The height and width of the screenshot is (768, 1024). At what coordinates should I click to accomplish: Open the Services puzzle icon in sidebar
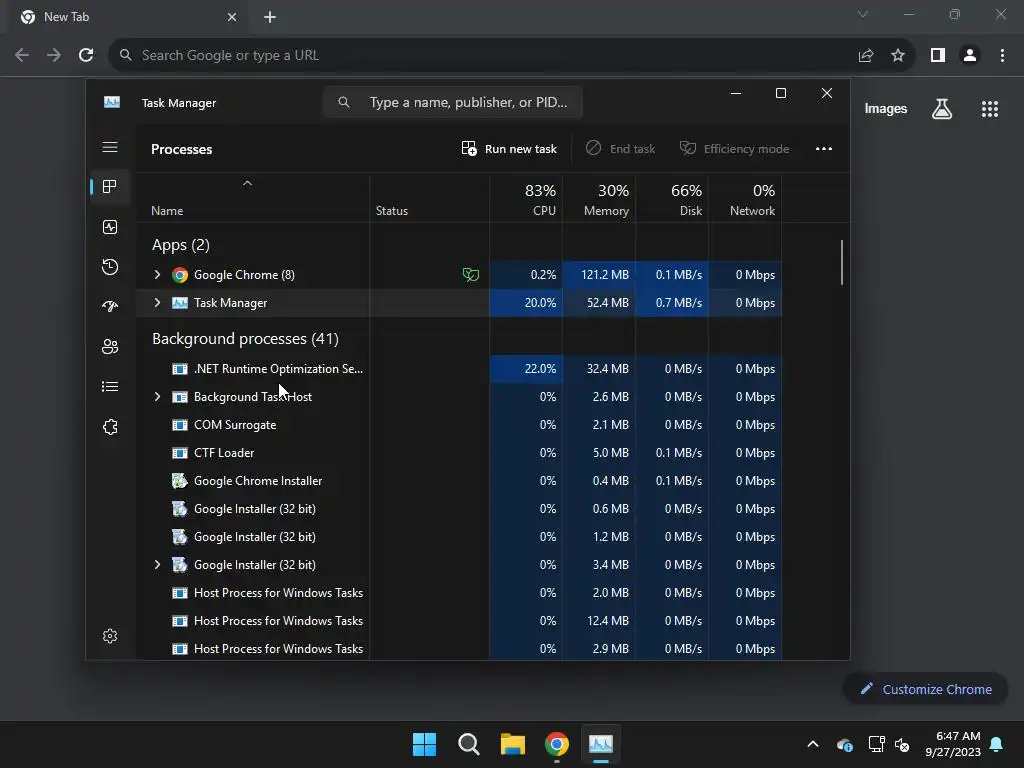[x=110, y=427]
